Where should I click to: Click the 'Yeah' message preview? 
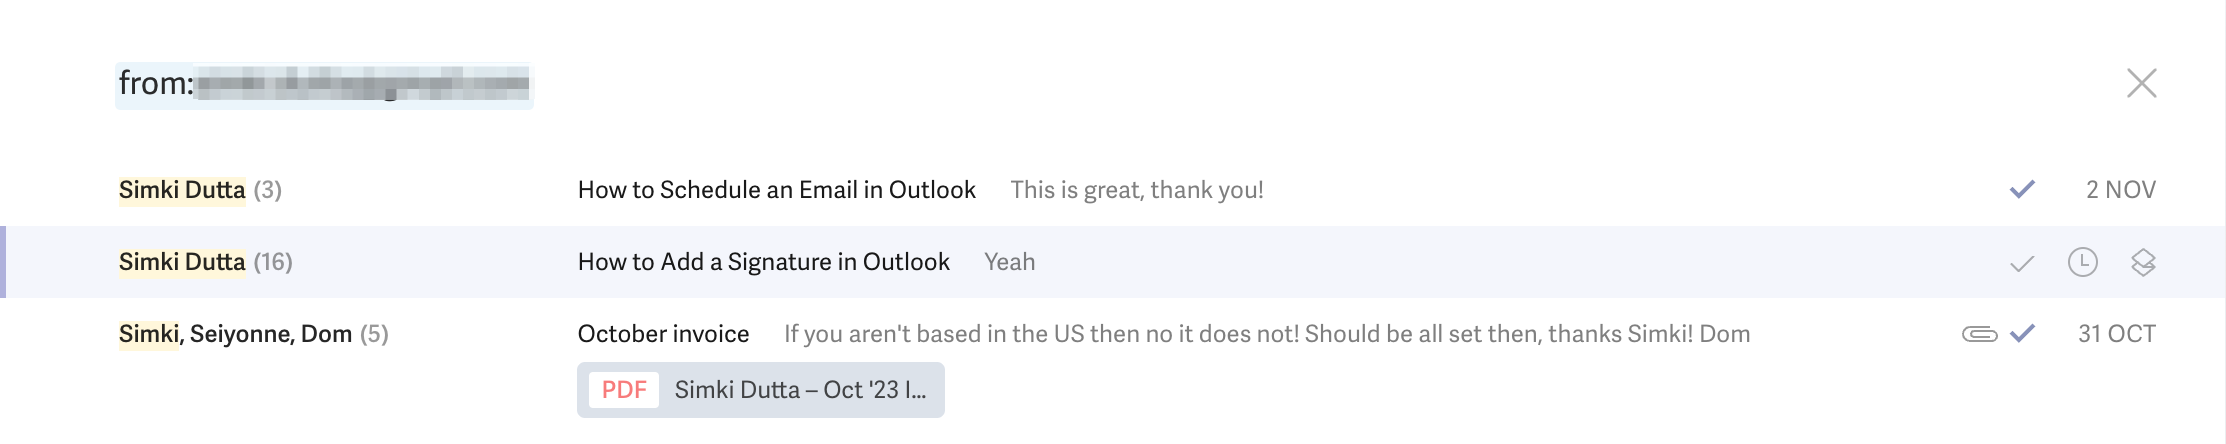tap(1009, 262)
